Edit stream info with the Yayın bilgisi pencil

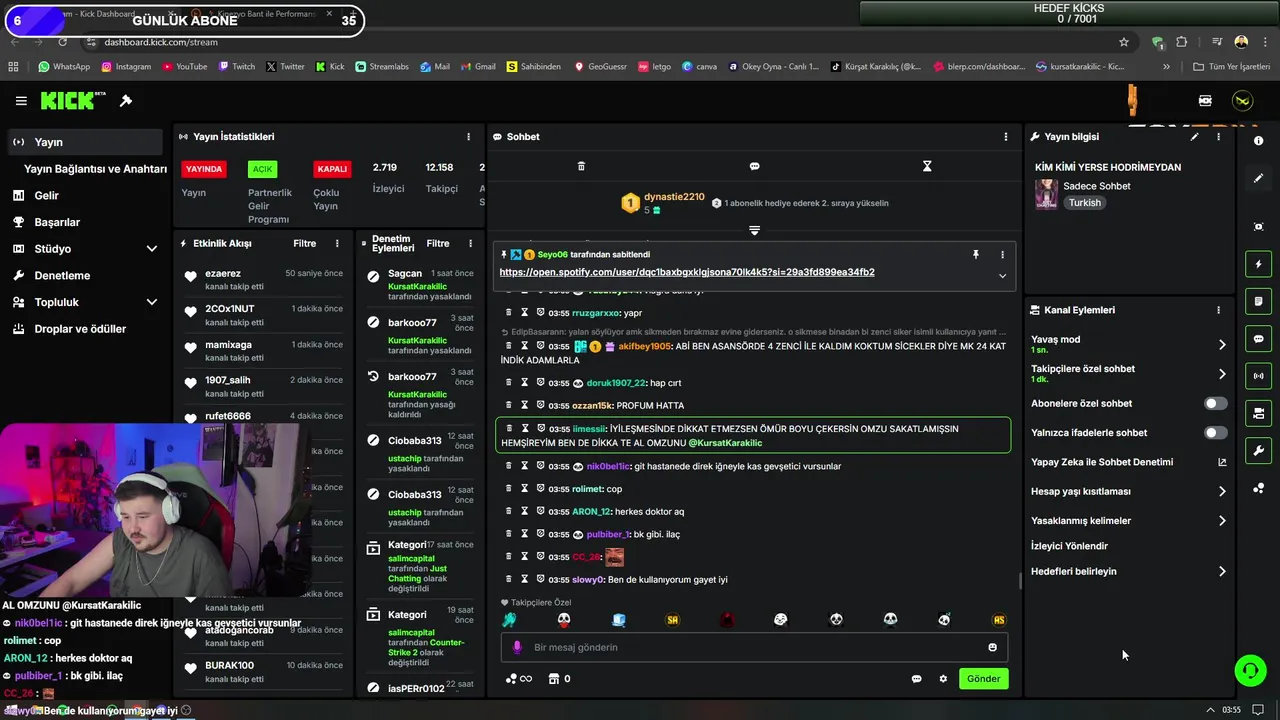point(1194,137)
